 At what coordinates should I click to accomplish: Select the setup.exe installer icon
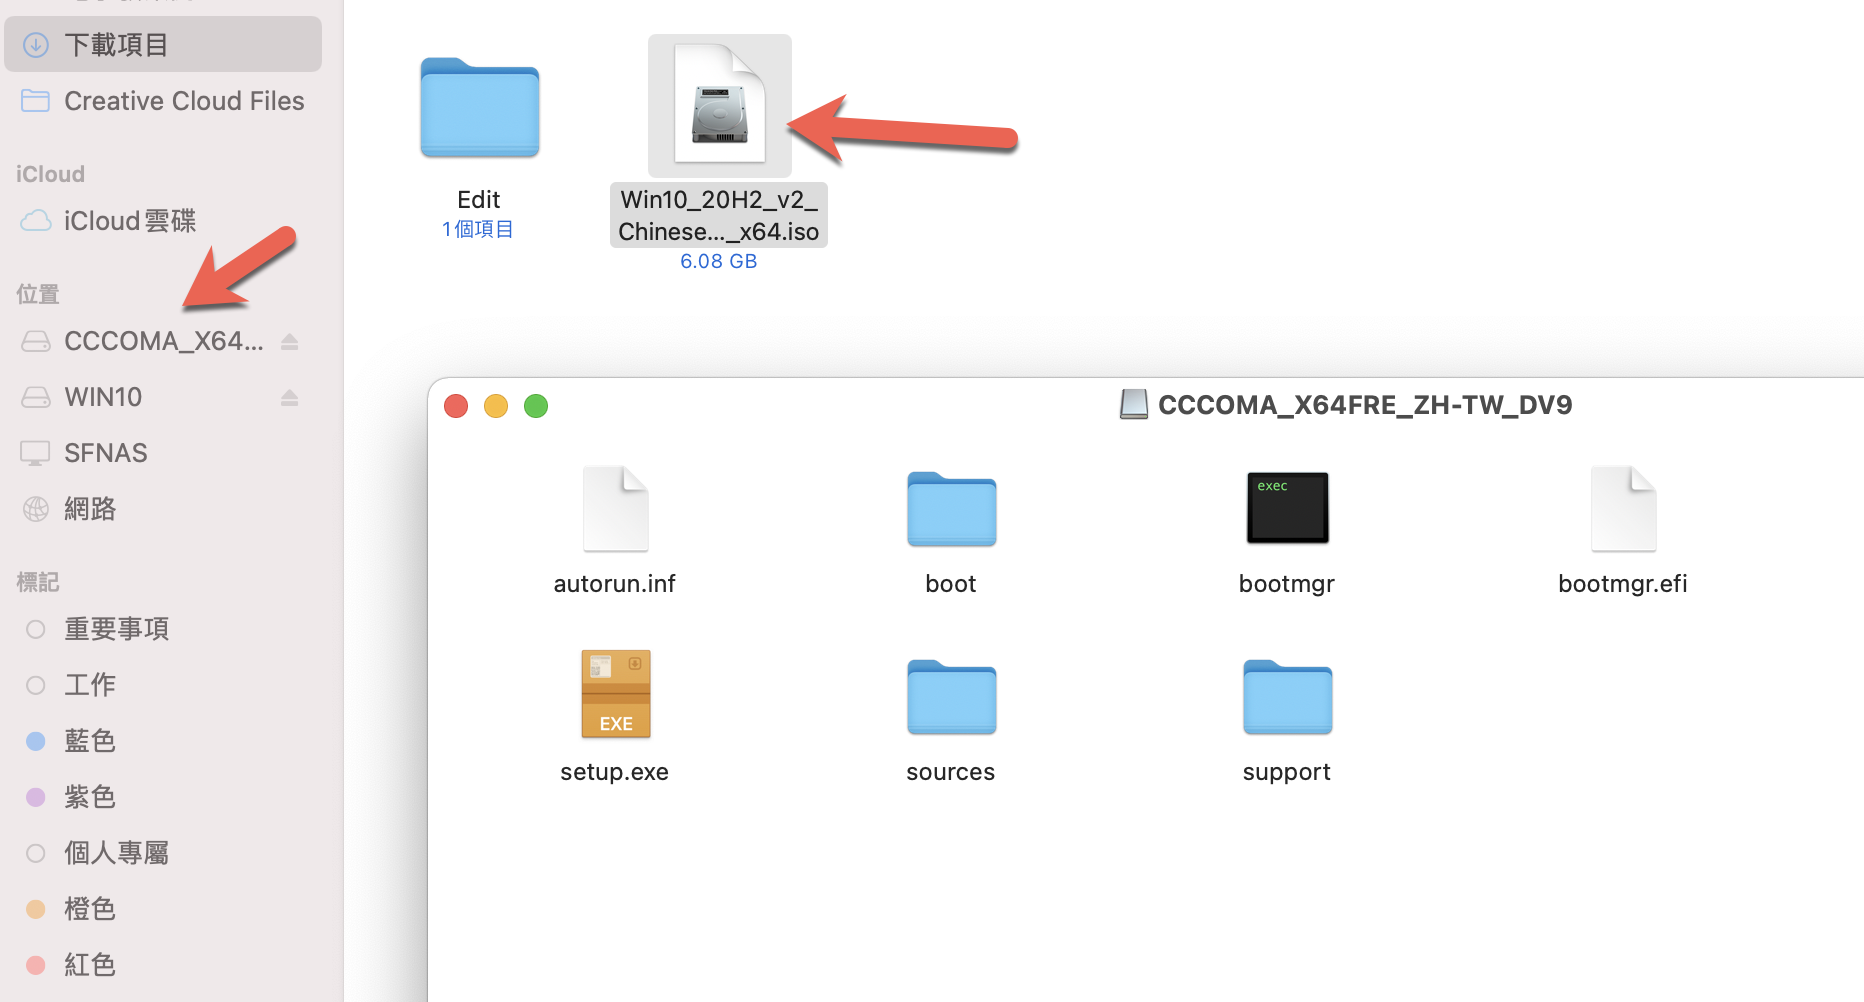pyautogui.click(x=615, y=693)
